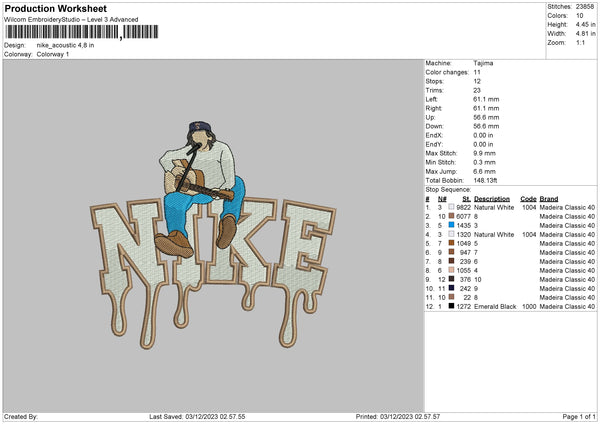Click 'Printed: 03/12/2023 02.57.57' footer text

click(398, 416)
